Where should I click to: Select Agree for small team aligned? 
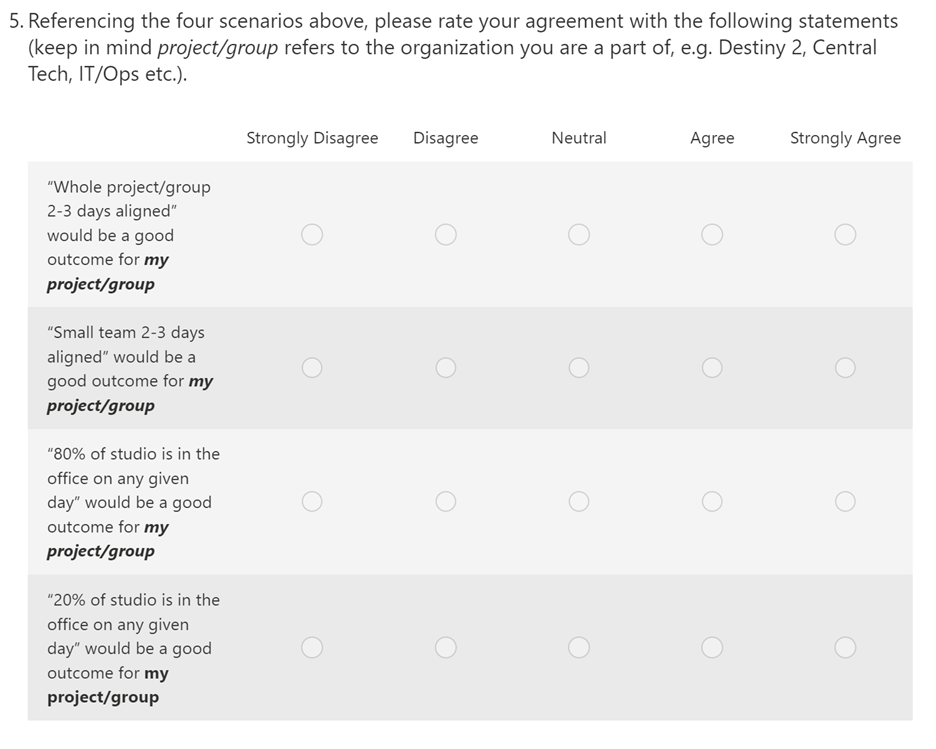712,368
